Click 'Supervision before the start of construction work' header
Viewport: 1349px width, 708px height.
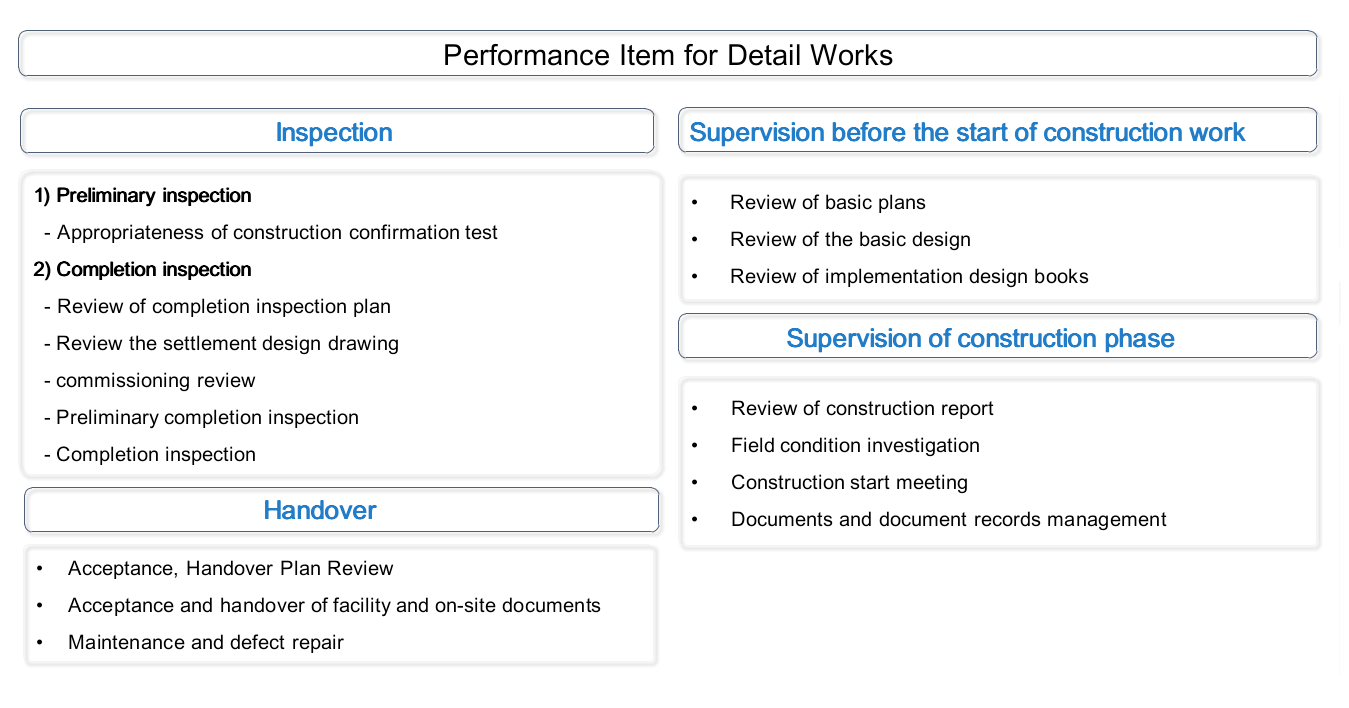(x=967, y=132)
